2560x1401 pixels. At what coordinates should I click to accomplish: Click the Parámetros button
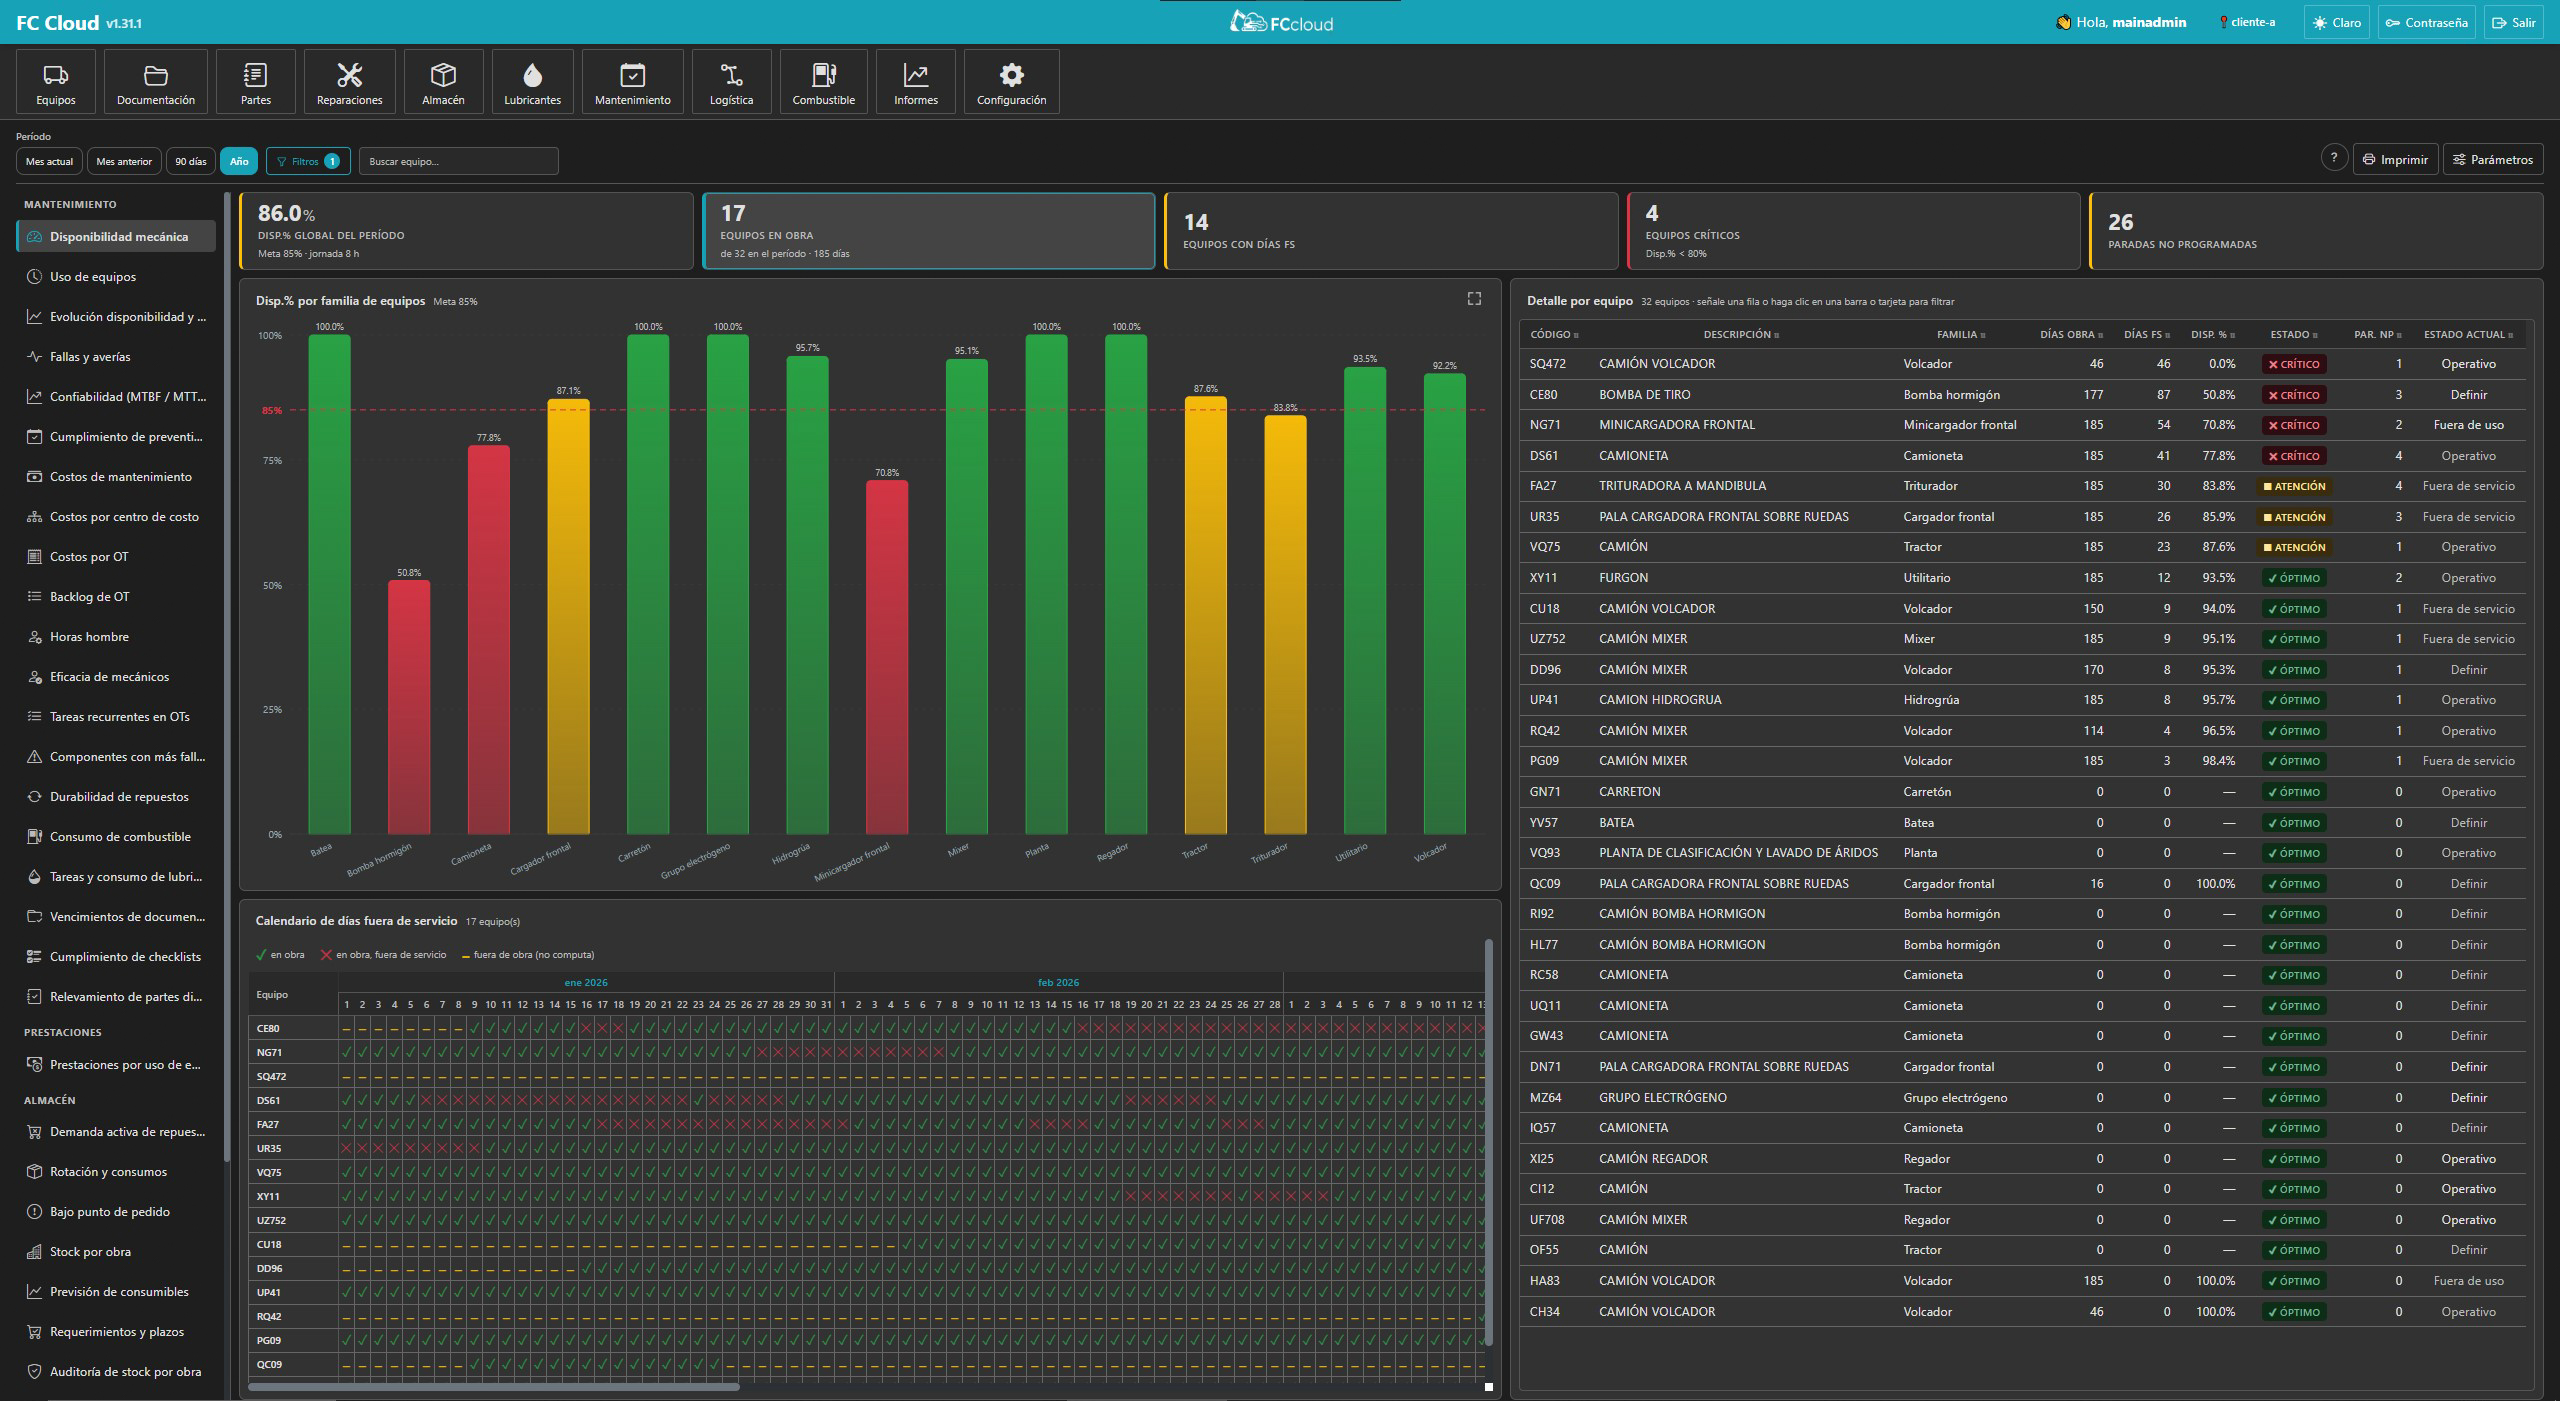coord(2492,159)
